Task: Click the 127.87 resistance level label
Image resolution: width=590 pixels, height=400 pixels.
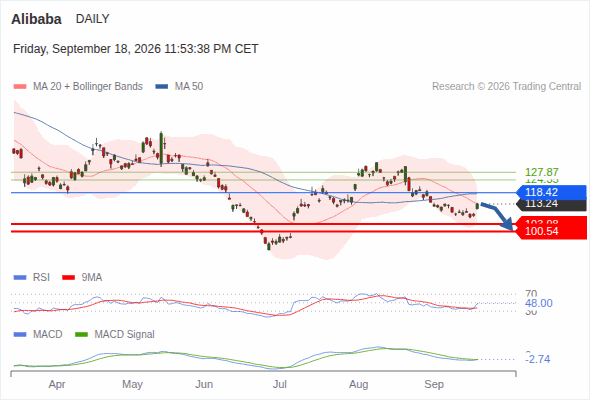Action: (x=541, y=172)
